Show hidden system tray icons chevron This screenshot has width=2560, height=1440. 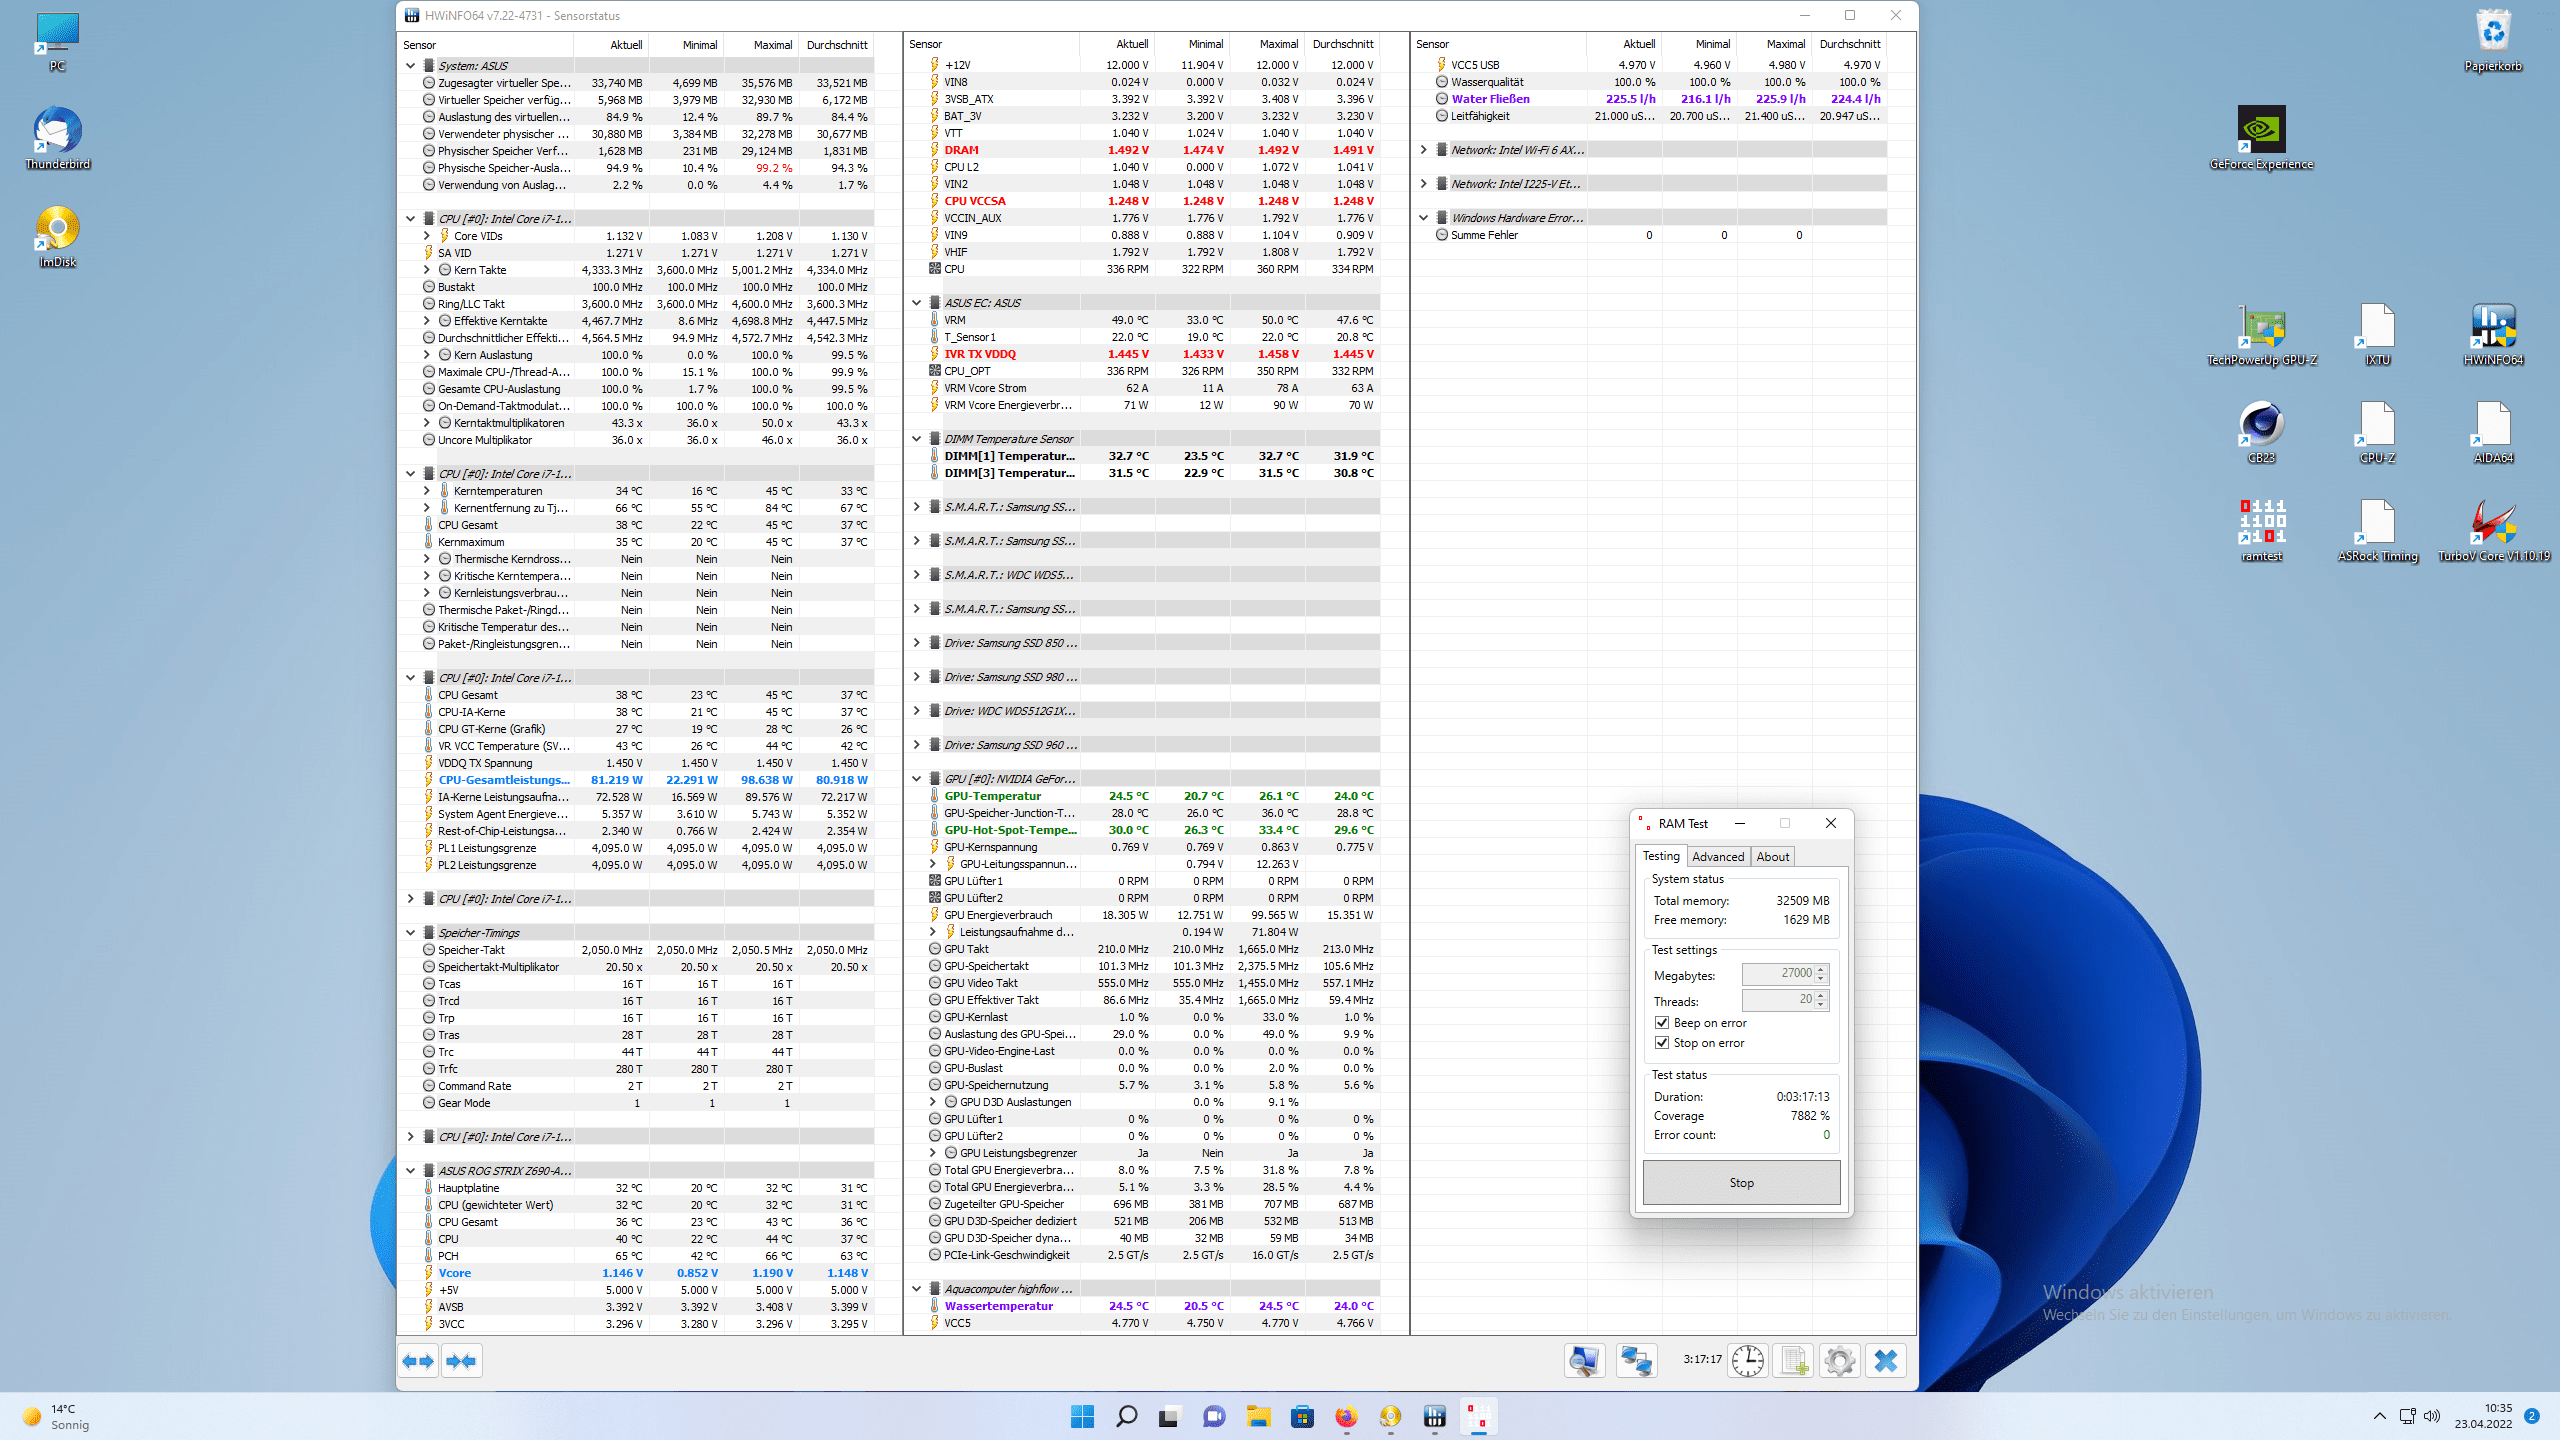[x=2379, y=1416]
